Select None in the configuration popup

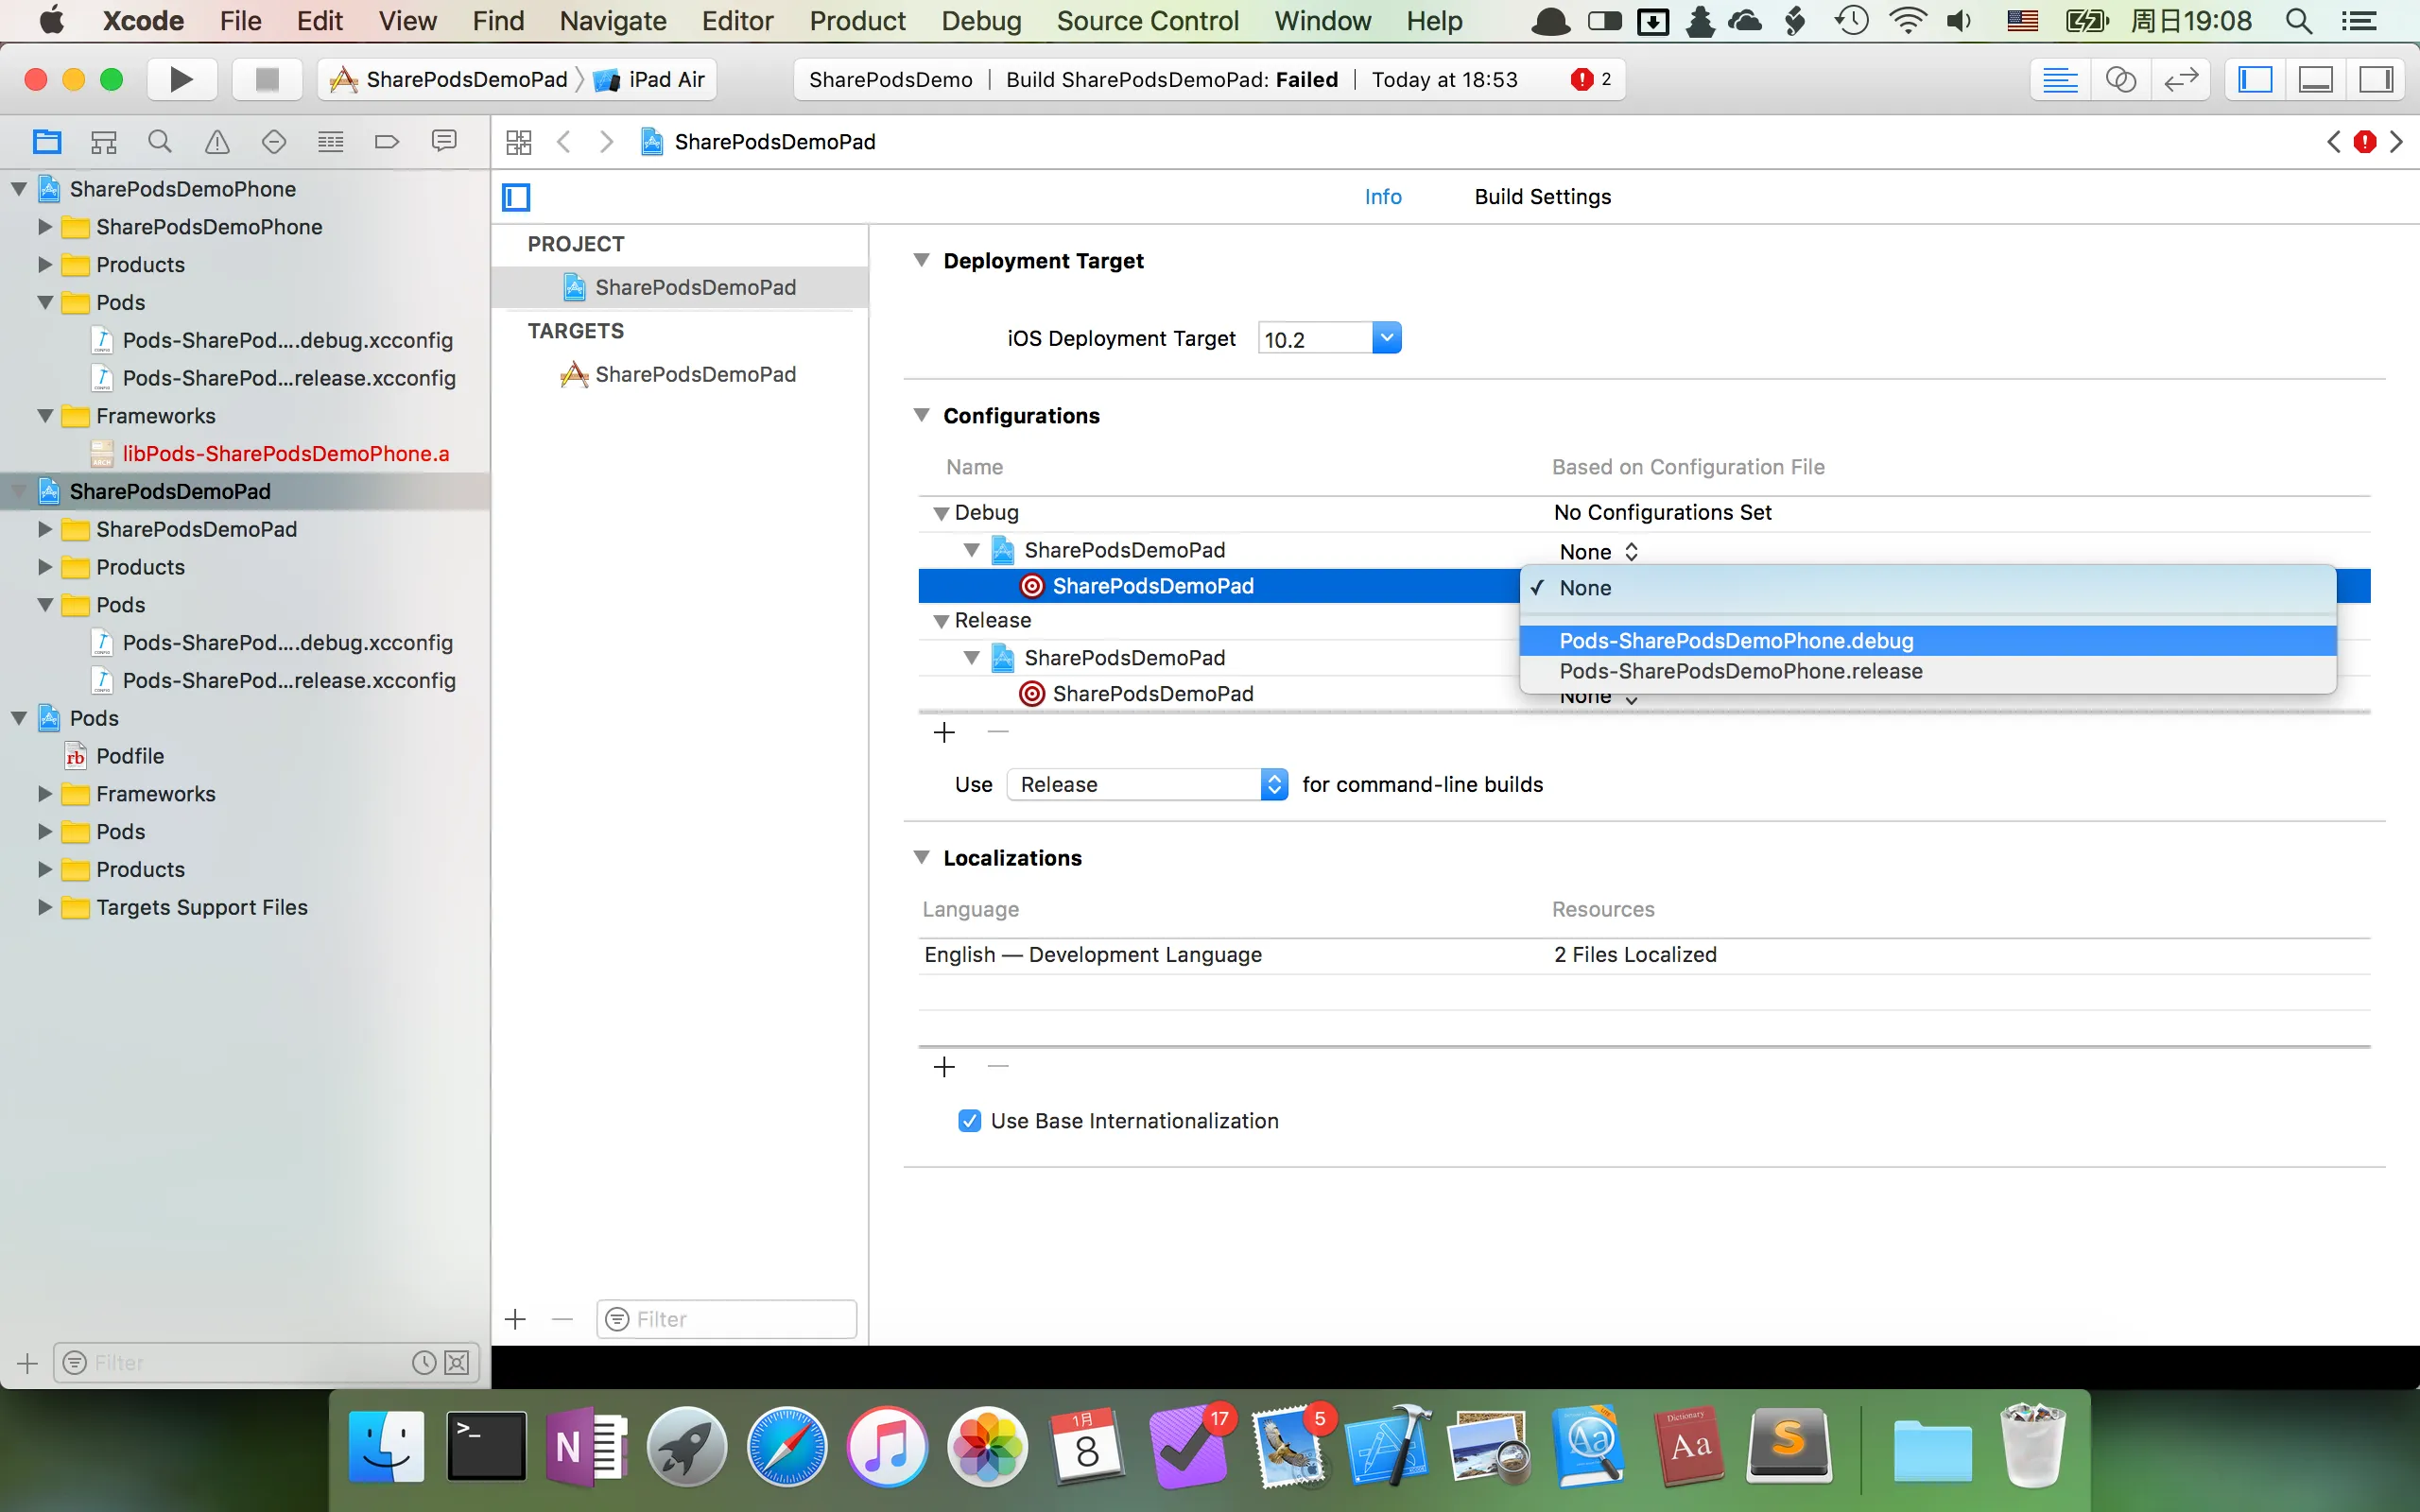click(1927, 588)
